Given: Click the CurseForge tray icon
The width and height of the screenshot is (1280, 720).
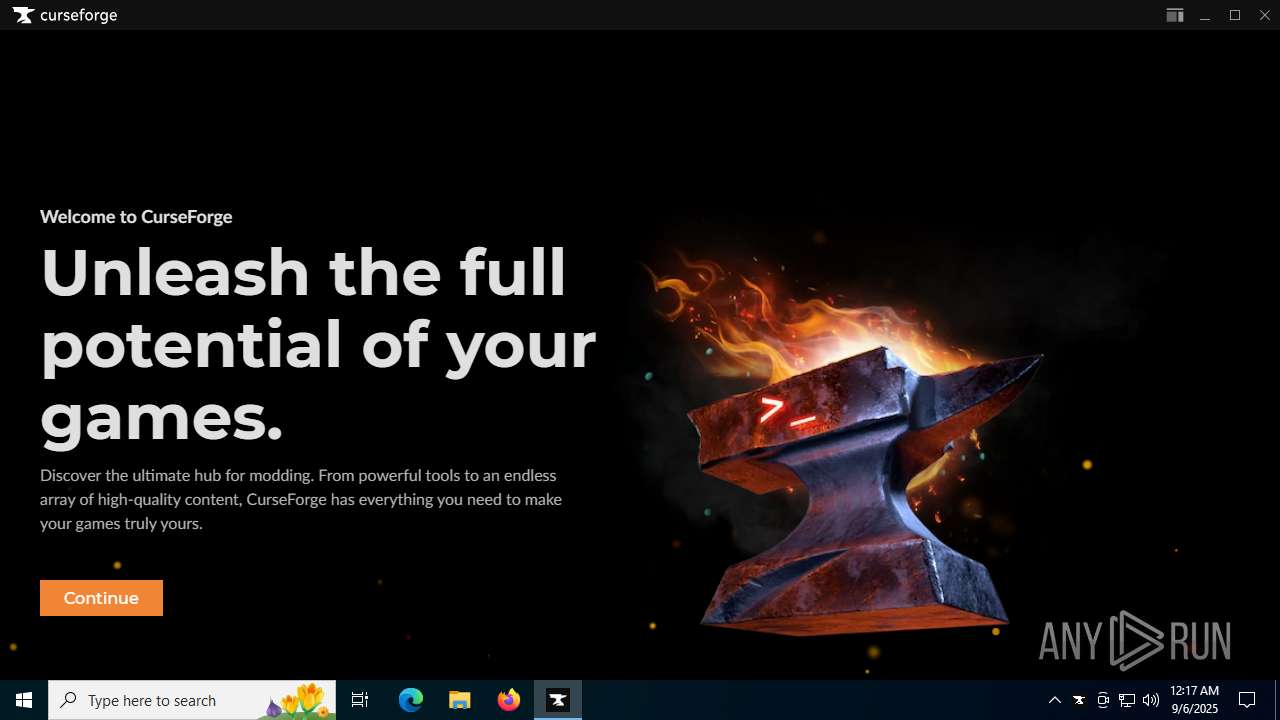Looking at the screenshot, I should click(1079, 700).
